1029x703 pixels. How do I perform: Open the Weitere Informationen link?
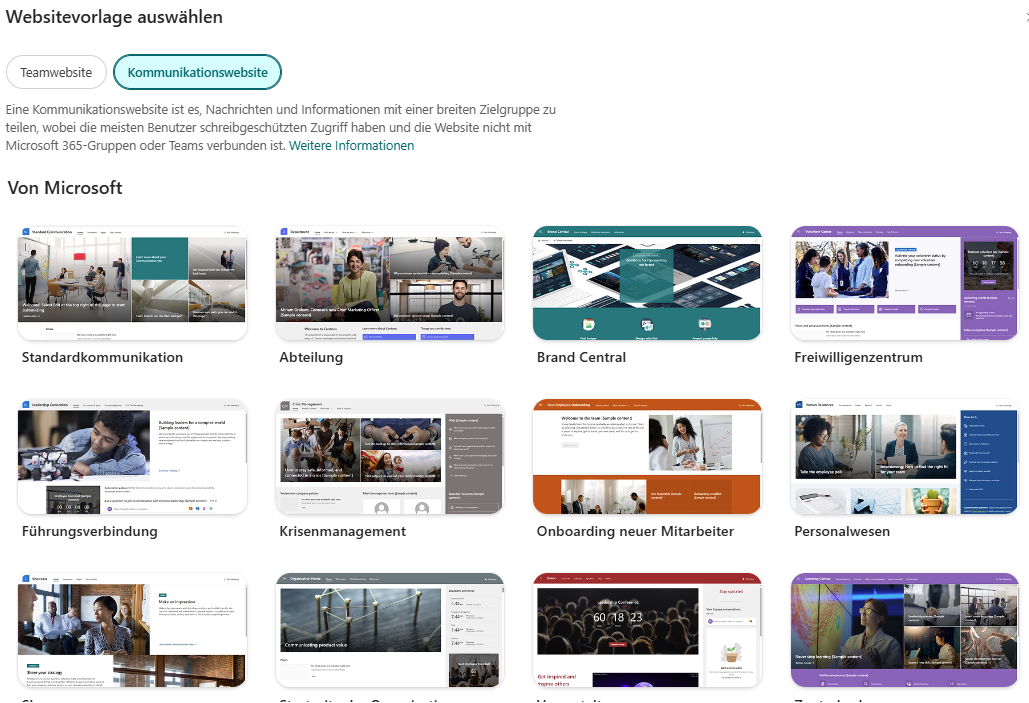click(351, 146)
